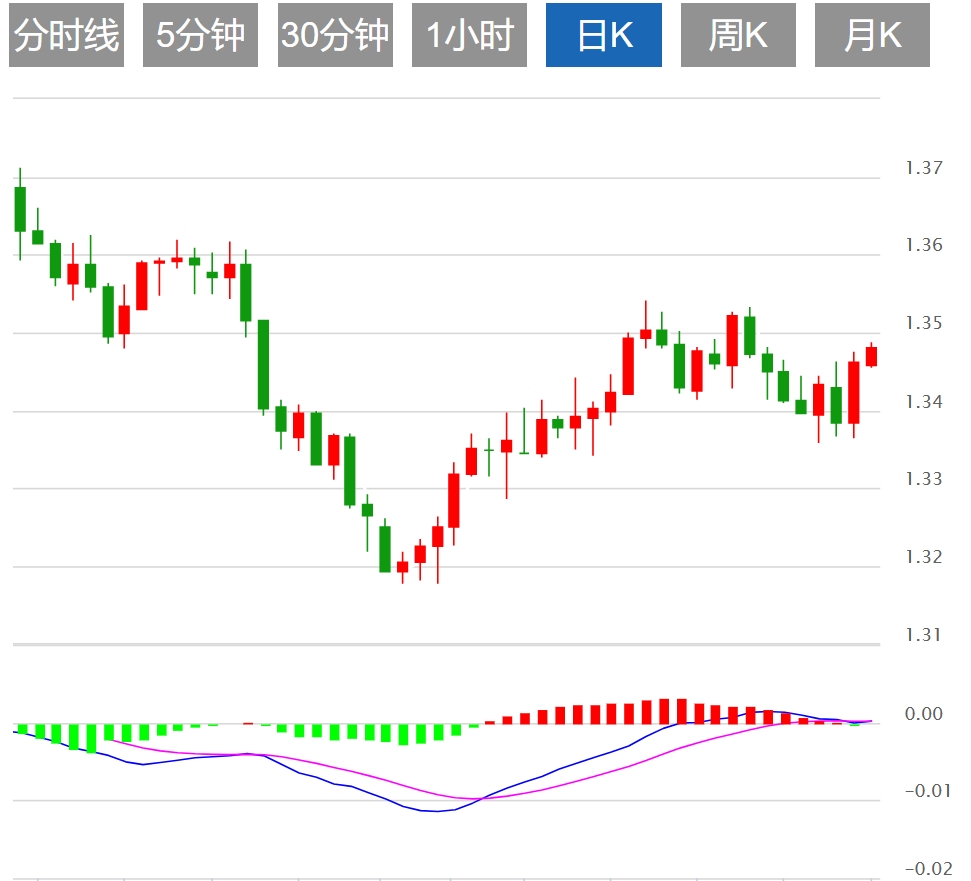Open the 30分钟 chart view

[x=335, y=36]
